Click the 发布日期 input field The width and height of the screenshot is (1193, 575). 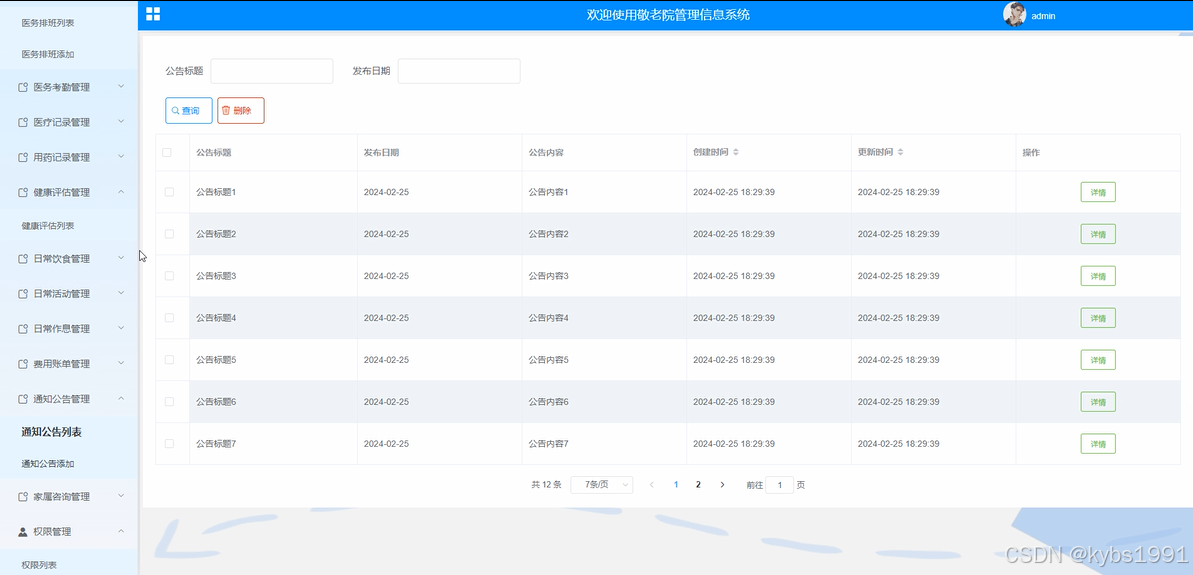point(459,71)
